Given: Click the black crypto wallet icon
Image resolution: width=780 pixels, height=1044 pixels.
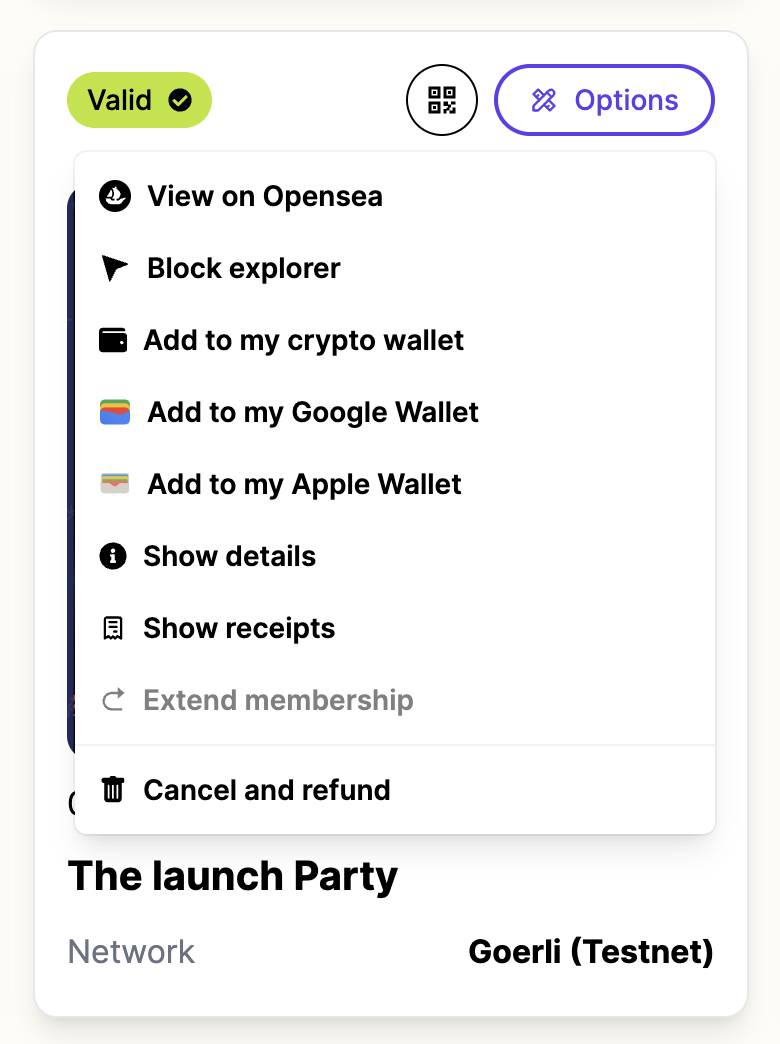Looking at the screenshot, I should (113, 340).
